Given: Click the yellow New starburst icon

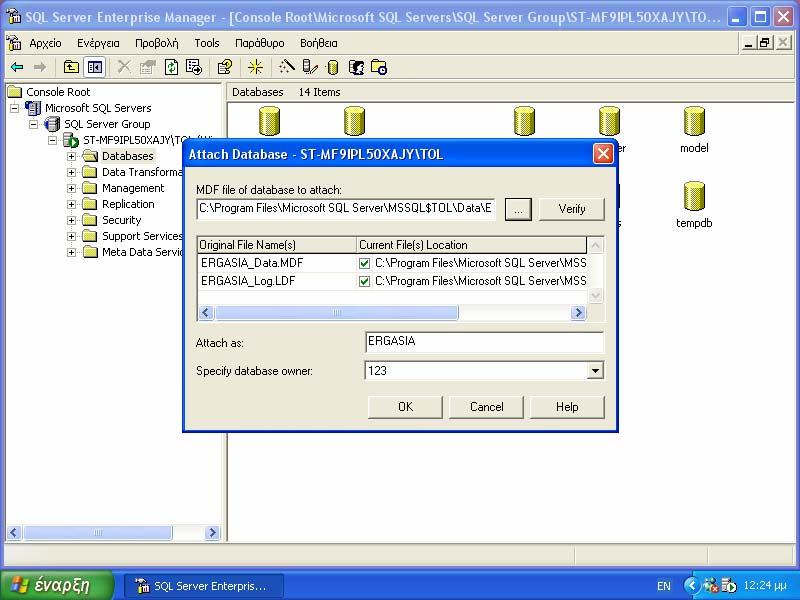Looking at the screenshot, I should coord(256,67).
